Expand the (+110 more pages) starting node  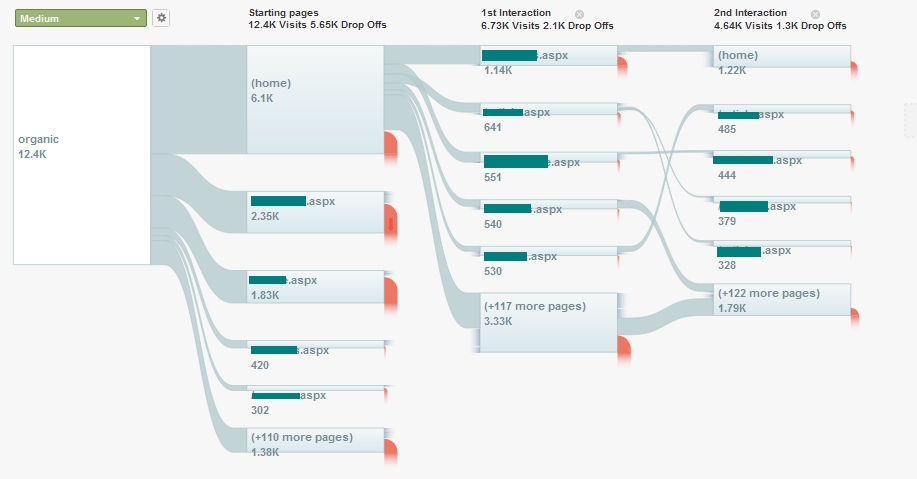[x=316, y=443]
